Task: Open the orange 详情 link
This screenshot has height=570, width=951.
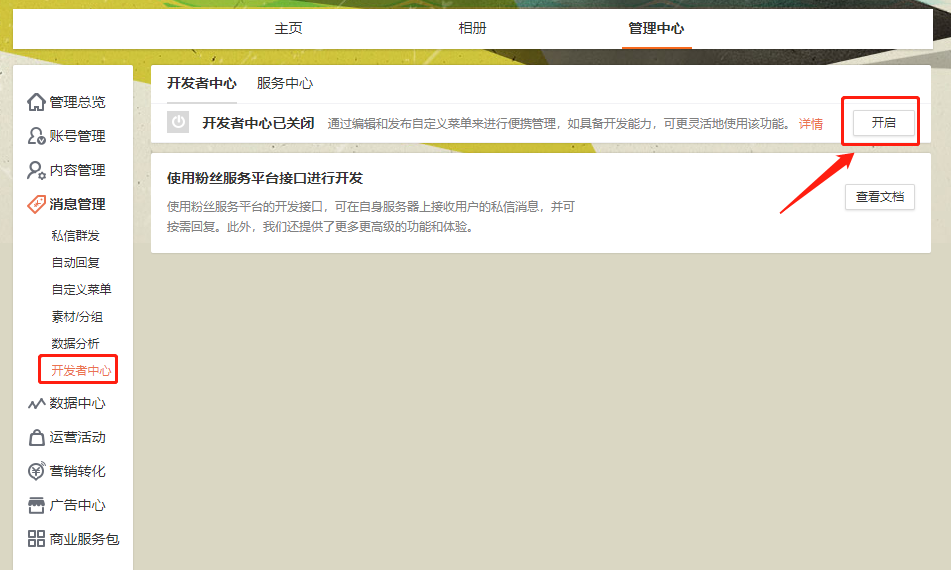Action: click(x=810, y=124)
